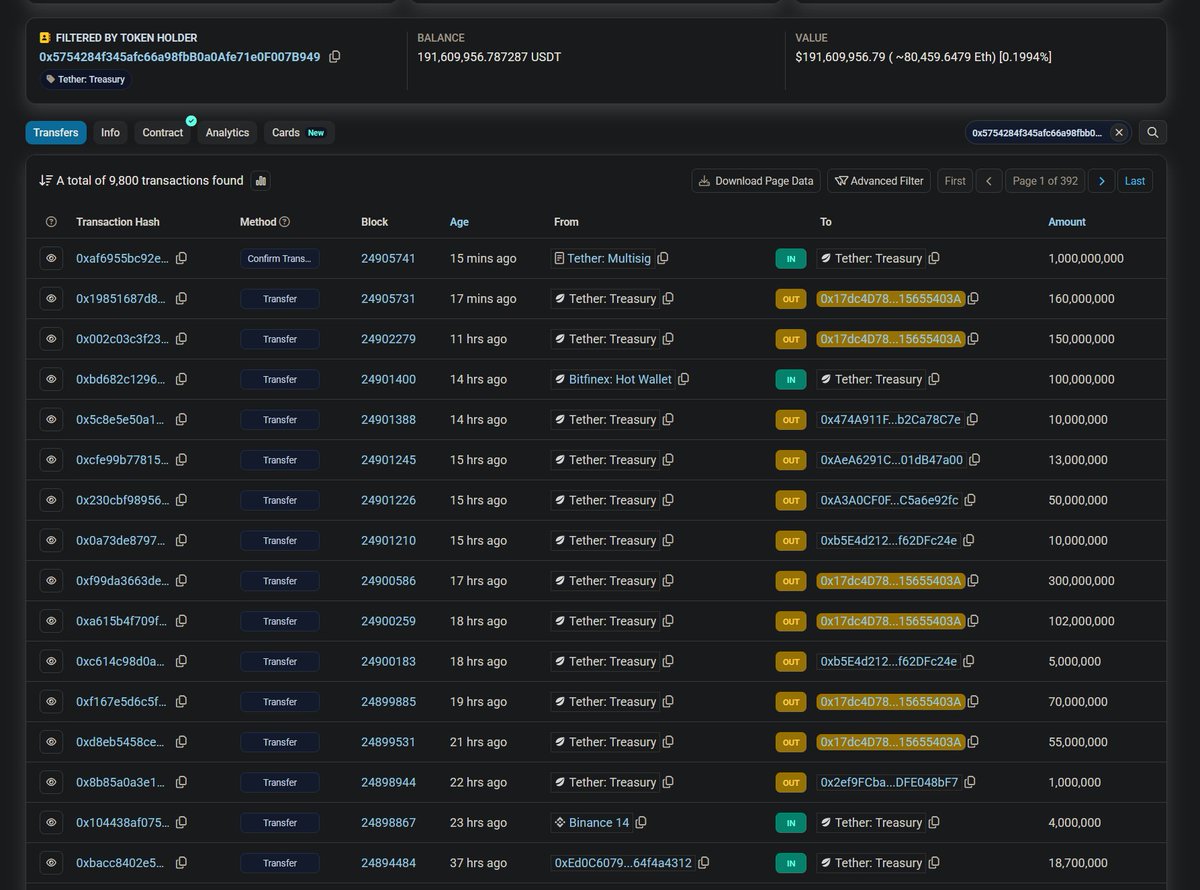Image resolution: width=1200 pixels, height=890 pixels.
Task: Go to the next page with the right chevron
Action: pos(1101,181)
